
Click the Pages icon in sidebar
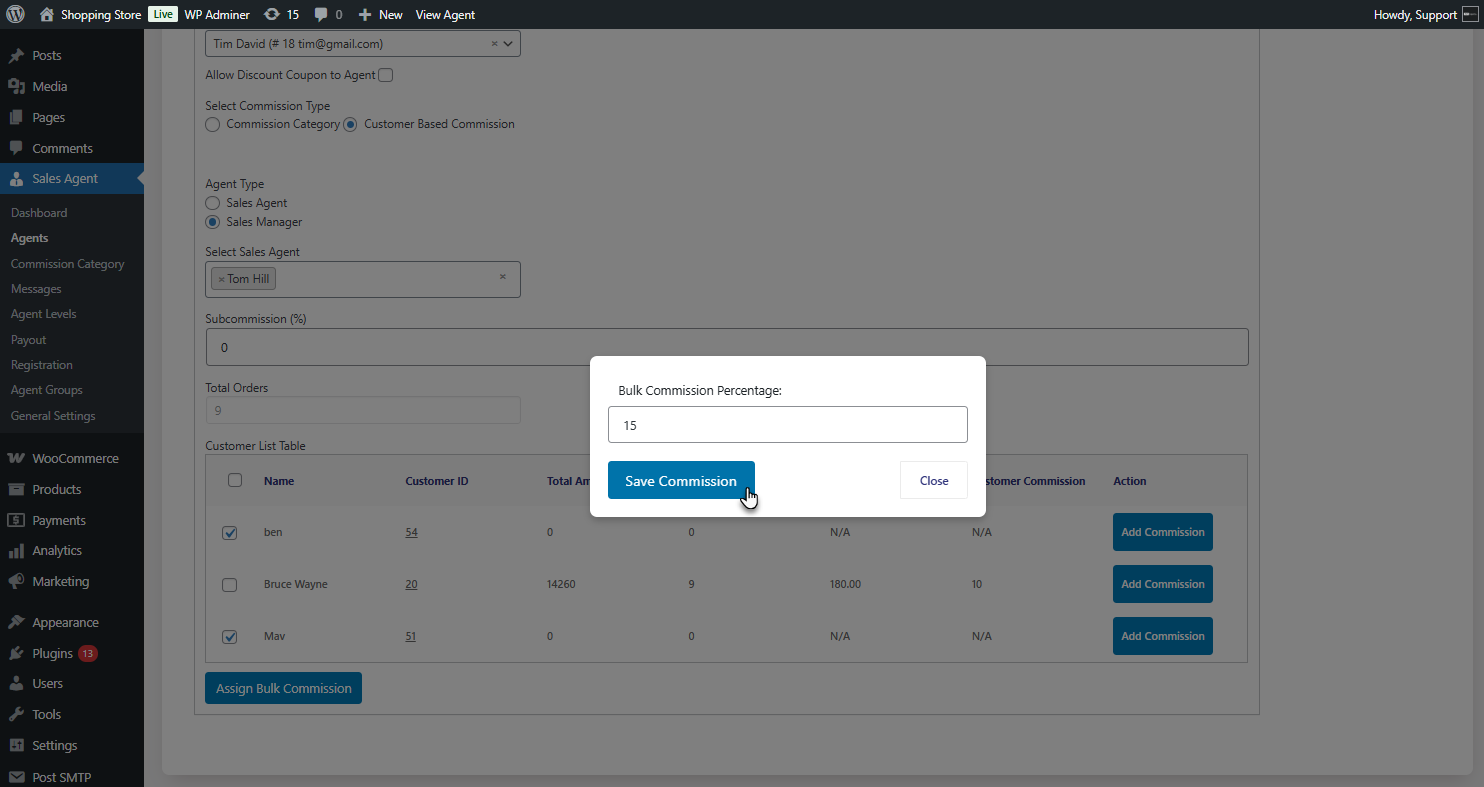(16, 117)
